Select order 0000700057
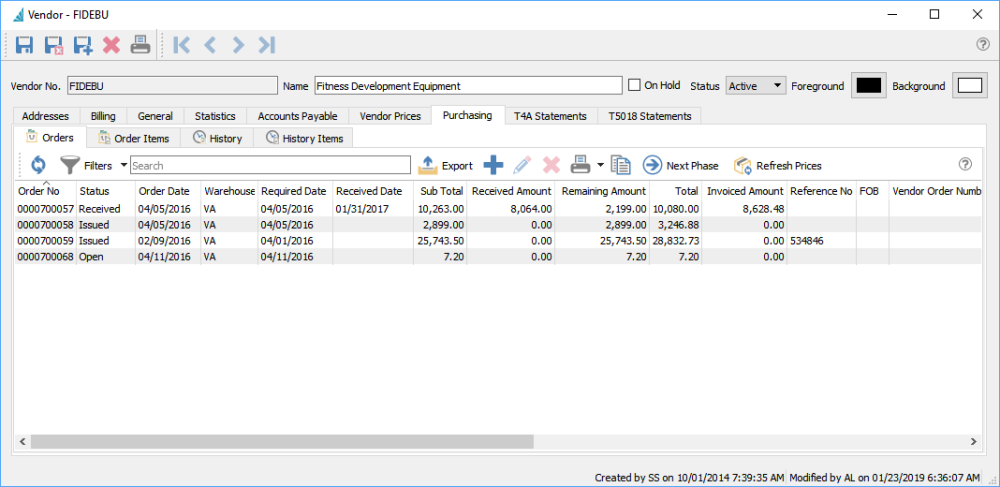 click(499, 208)
